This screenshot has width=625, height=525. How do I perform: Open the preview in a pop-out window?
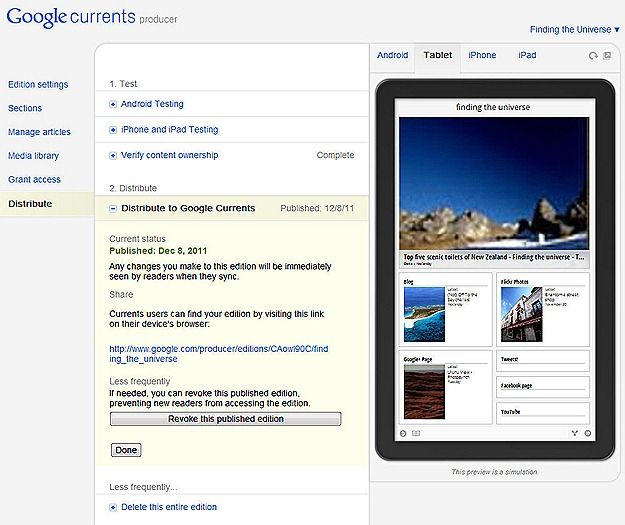[x=607, y=56]
